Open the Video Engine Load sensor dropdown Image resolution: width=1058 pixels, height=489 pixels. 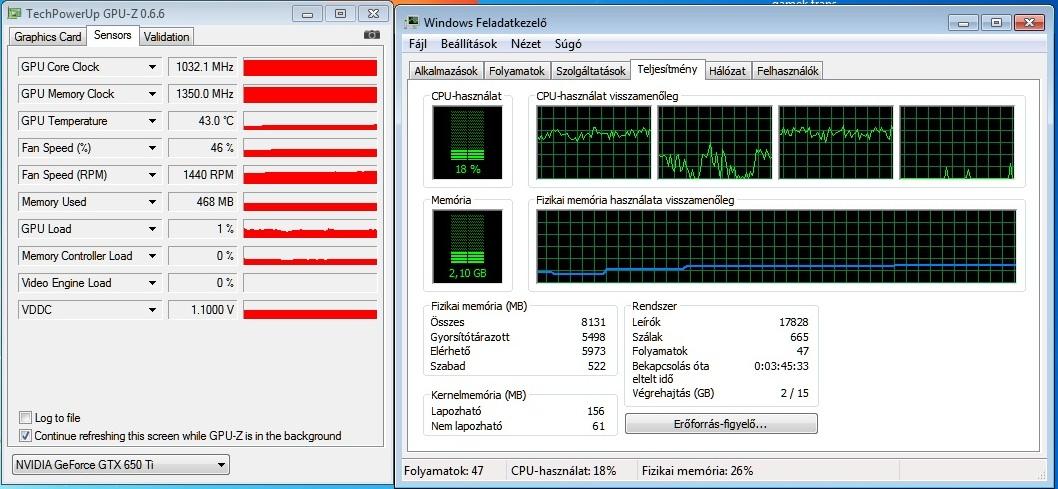tap(152, 283)
